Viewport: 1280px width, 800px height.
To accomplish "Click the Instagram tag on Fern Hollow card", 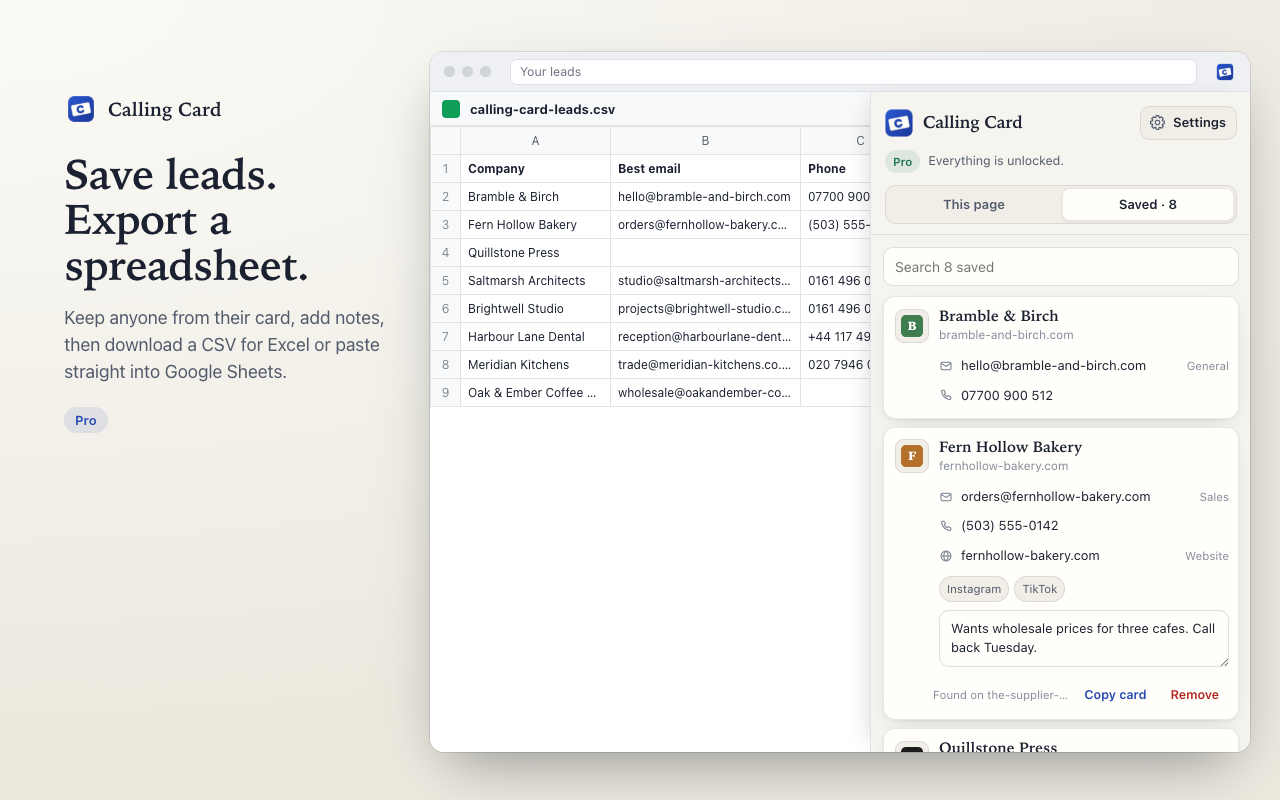I will [974, 589].
